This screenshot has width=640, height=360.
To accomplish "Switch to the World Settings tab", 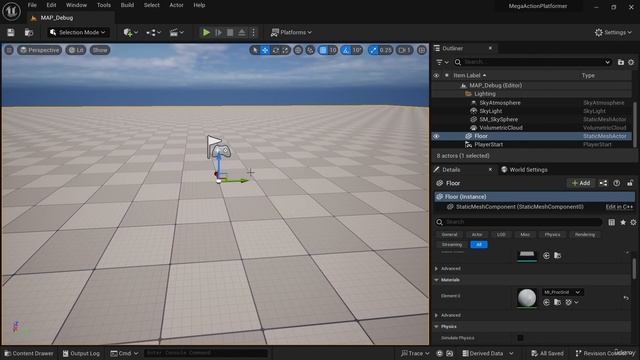I will 524,169.
